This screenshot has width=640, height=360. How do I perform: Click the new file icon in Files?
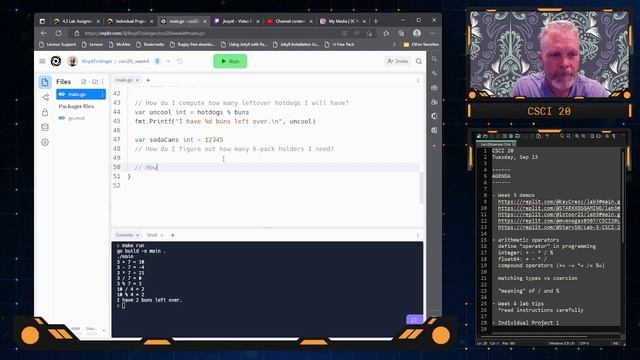[x=84, y=82]
